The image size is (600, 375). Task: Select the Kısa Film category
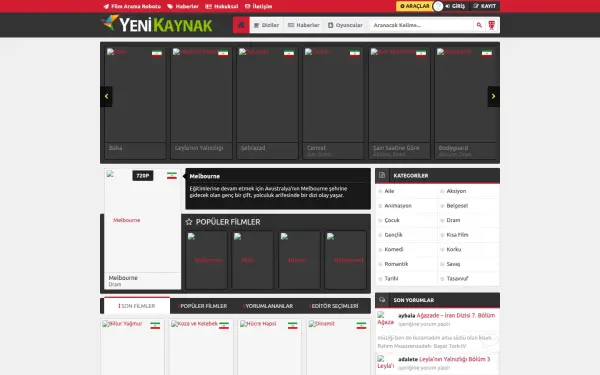pyautogui.click(x=457, y=235)
